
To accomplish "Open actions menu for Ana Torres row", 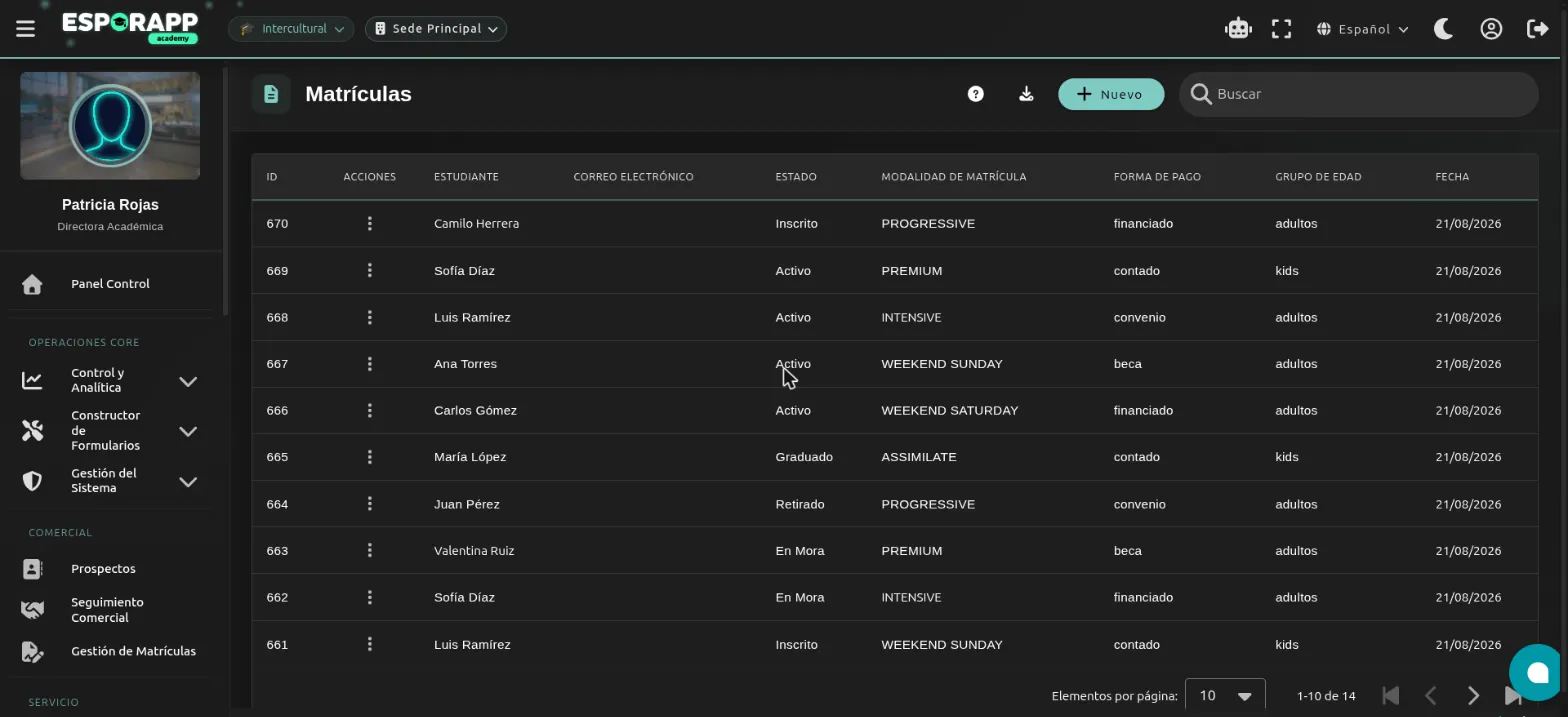I will (x=370, y=364).
